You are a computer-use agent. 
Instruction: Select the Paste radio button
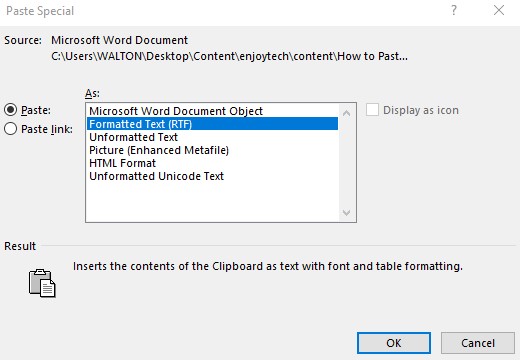[11, 110]
